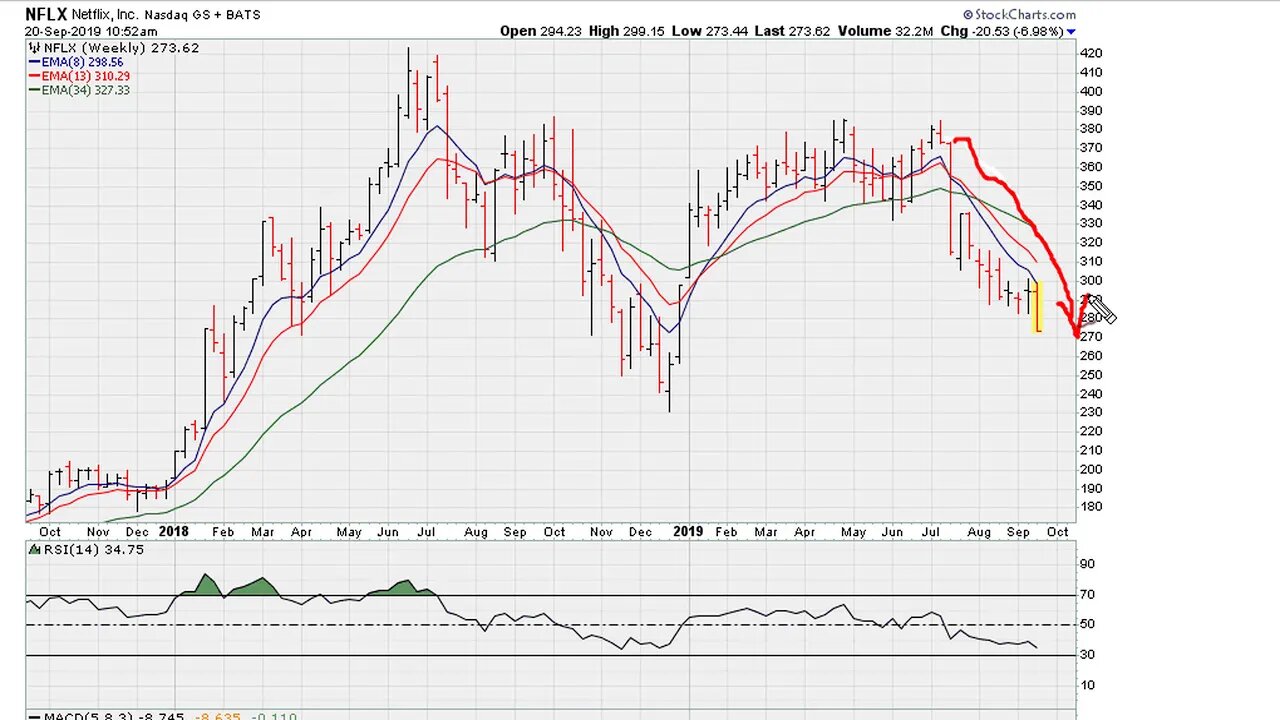This screenshot has width=1280, height=720.
Task: Click the blue EMA(8) line marker in legend
Action: [34, 62]
